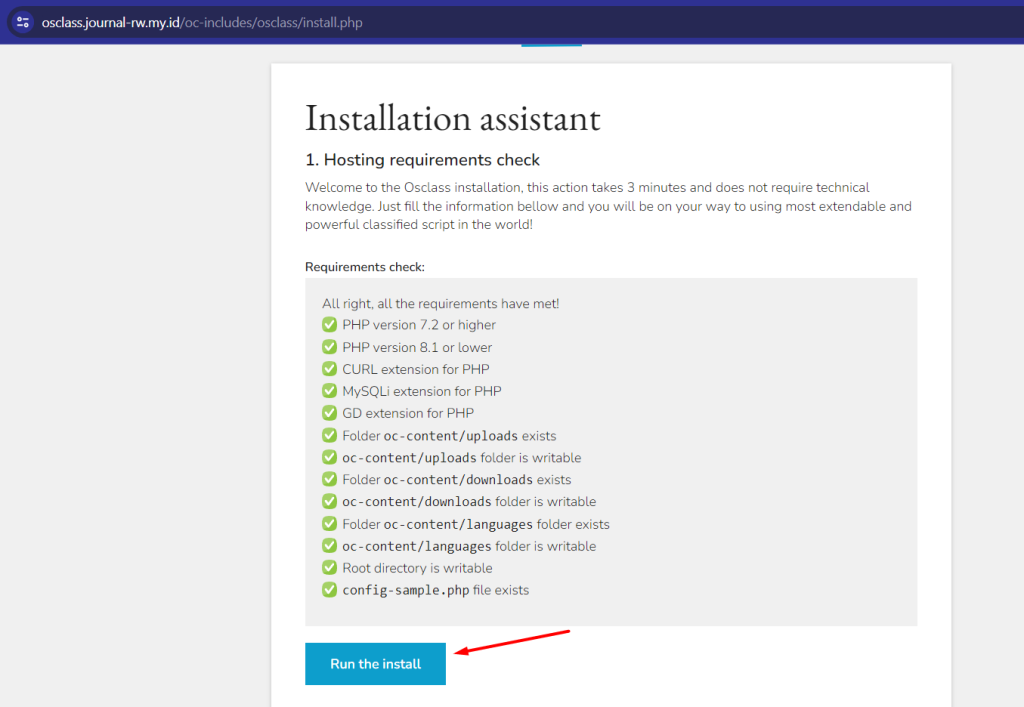Click check icon for uploads folder writable
This screenshot has width=1024, height=707.
pos(329,458)
